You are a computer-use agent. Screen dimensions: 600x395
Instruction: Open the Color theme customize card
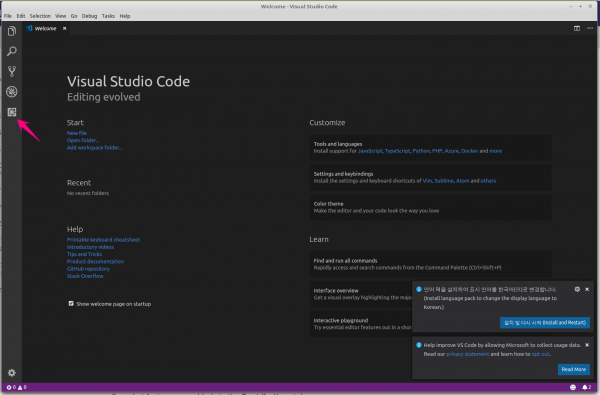click(430, 207)
